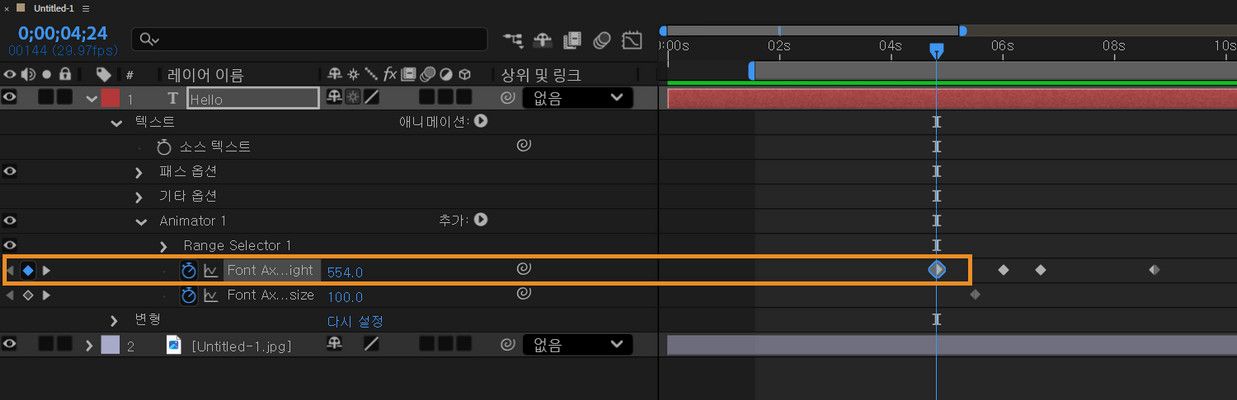Click the 554.0 Font Ax...ight value
1237x400 pixels.
tap(345, 272)
